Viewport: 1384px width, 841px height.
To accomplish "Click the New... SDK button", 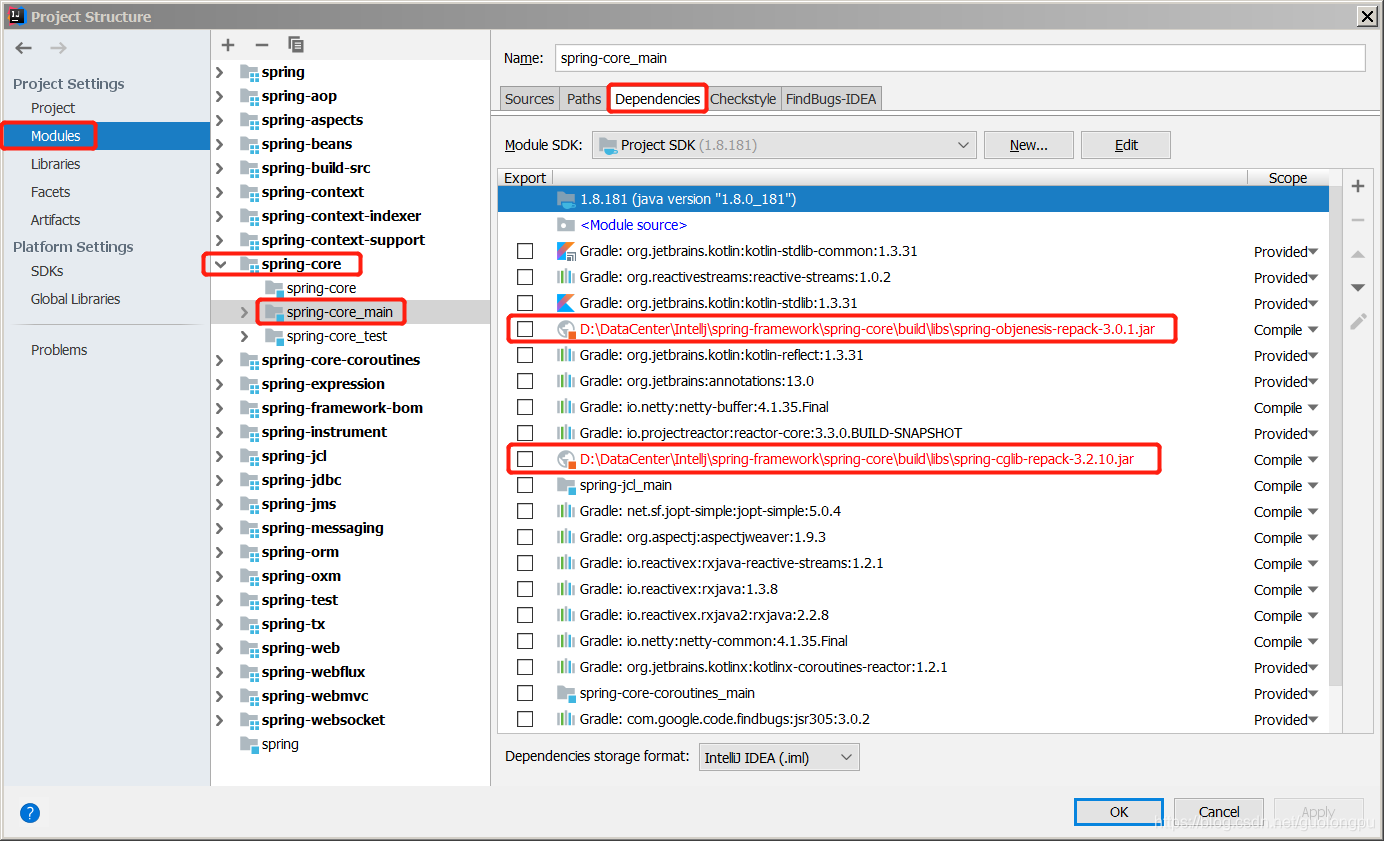I will [x=1028, y=145].
